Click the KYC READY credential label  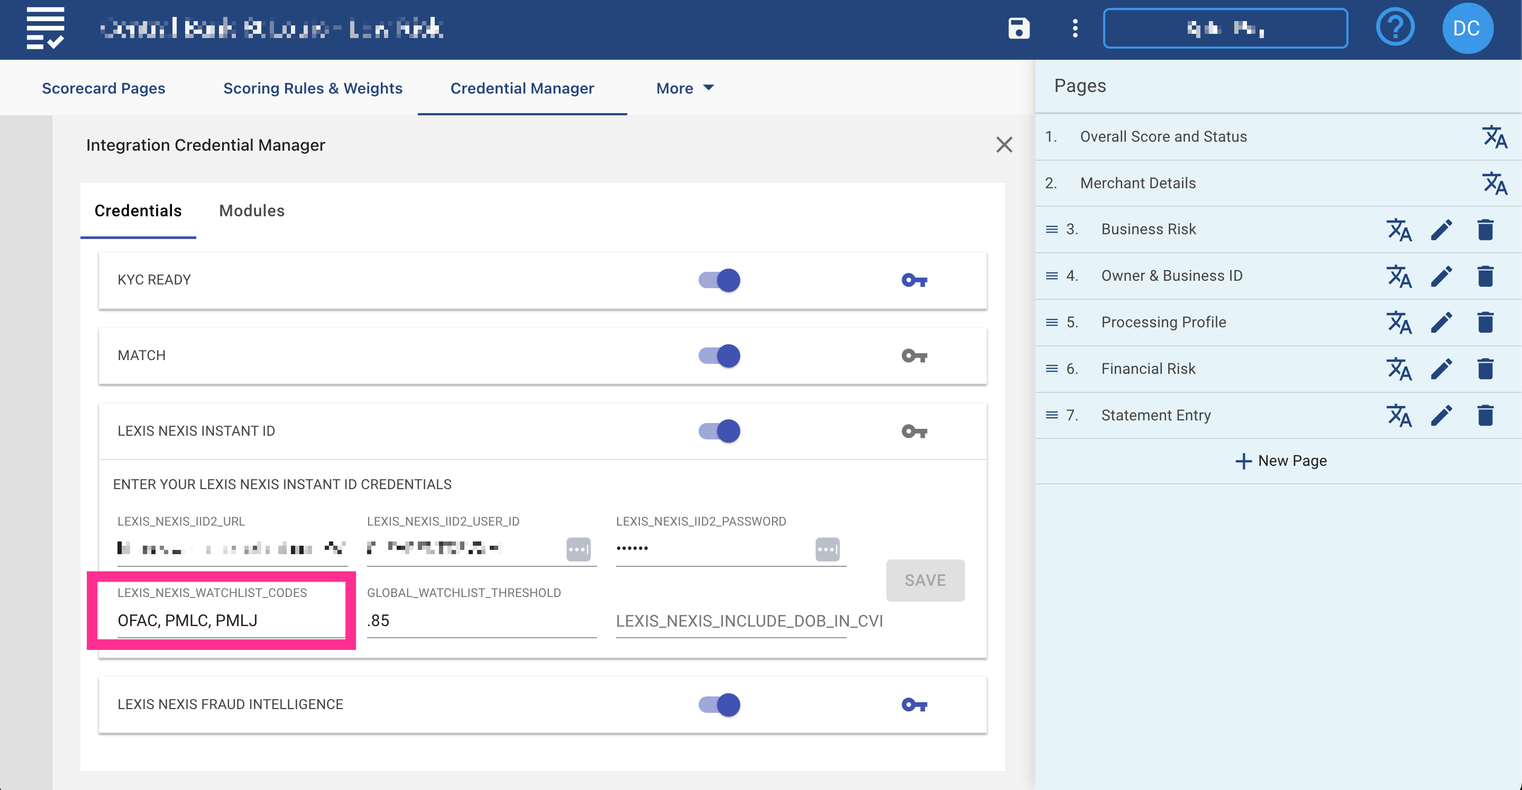(x=154, y=280)
